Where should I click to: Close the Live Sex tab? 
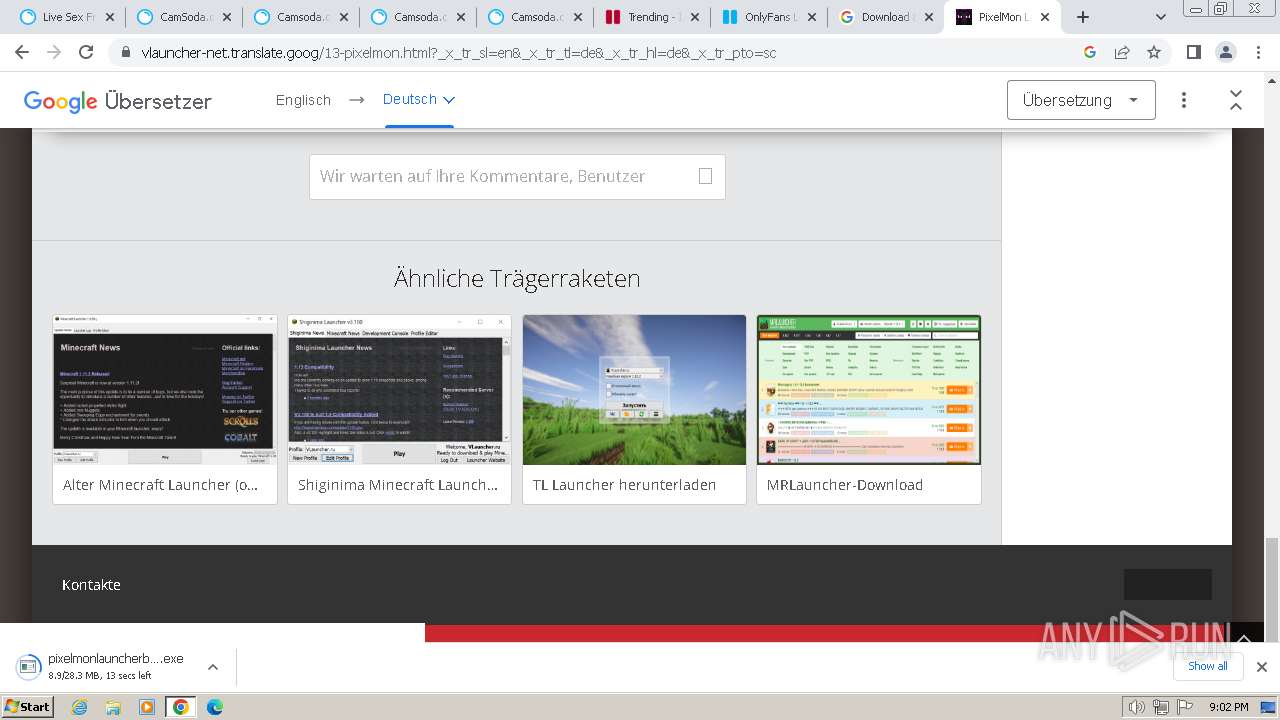click(x=110, y=17)
